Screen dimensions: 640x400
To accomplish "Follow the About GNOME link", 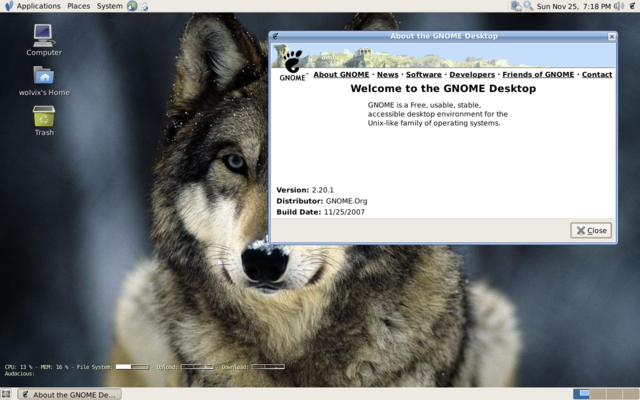I will (x=341, y=75).
